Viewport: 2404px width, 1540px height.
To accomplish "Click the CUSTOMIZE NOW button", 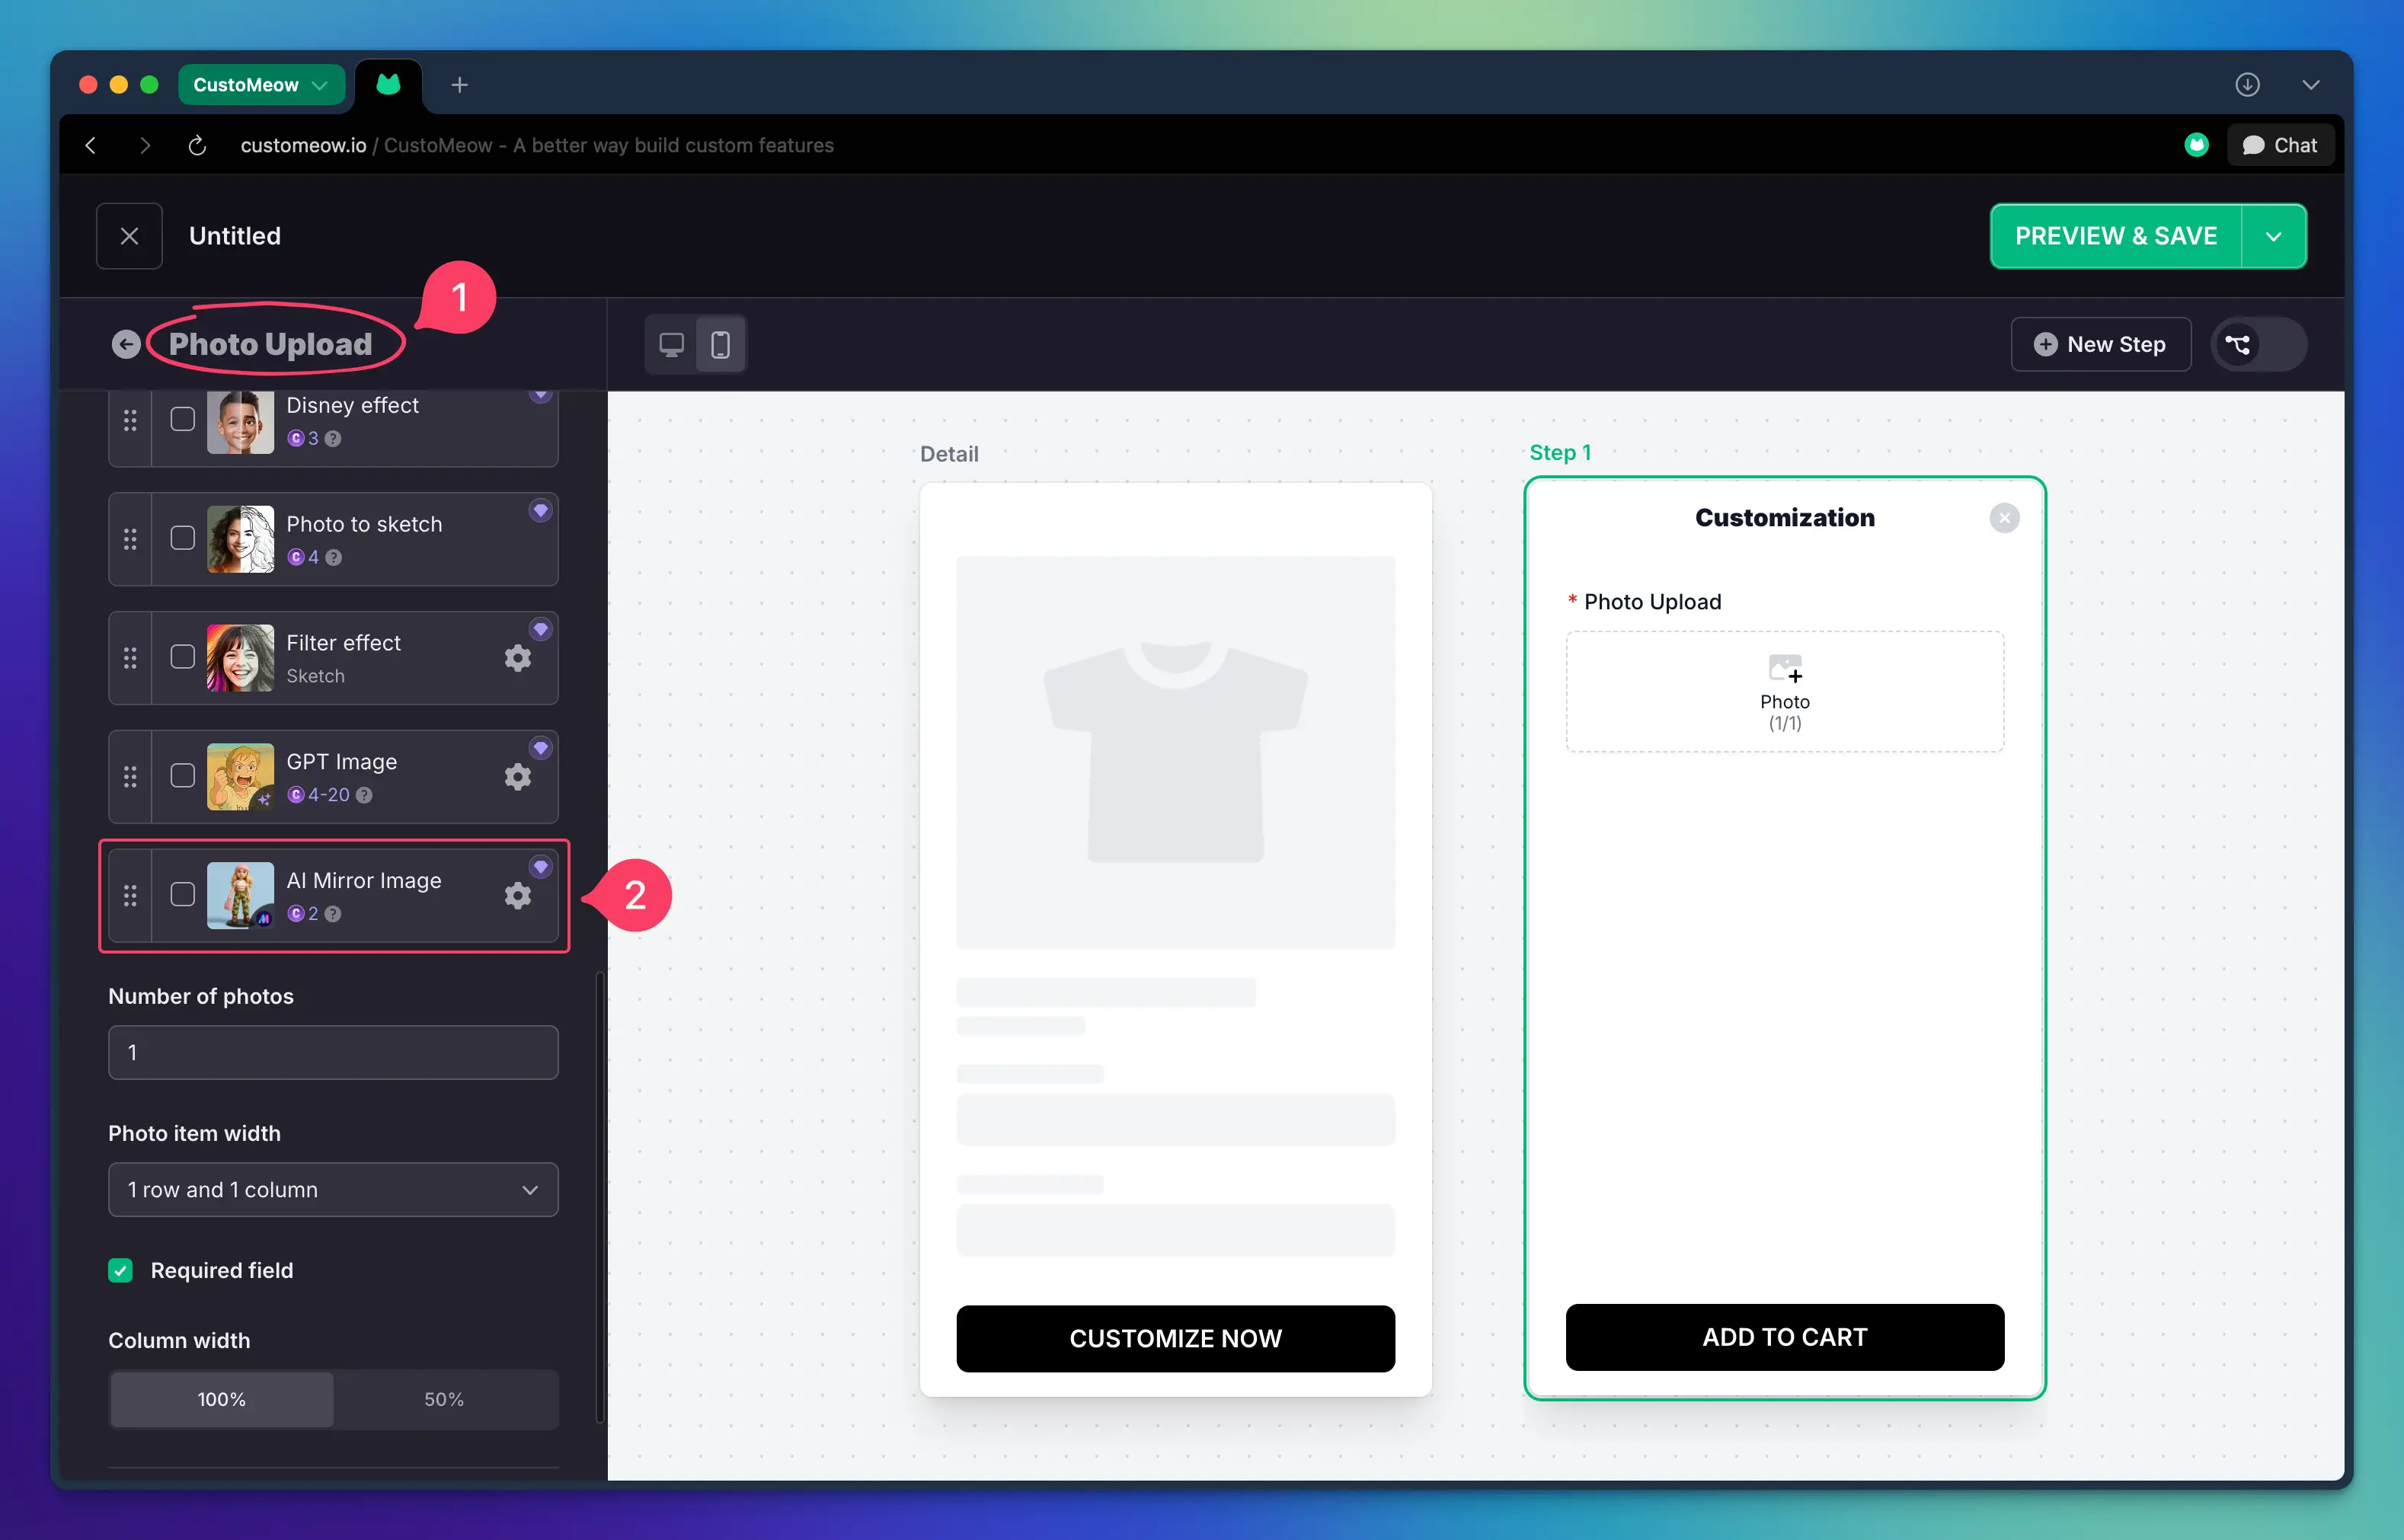I will [1175, 1339].
